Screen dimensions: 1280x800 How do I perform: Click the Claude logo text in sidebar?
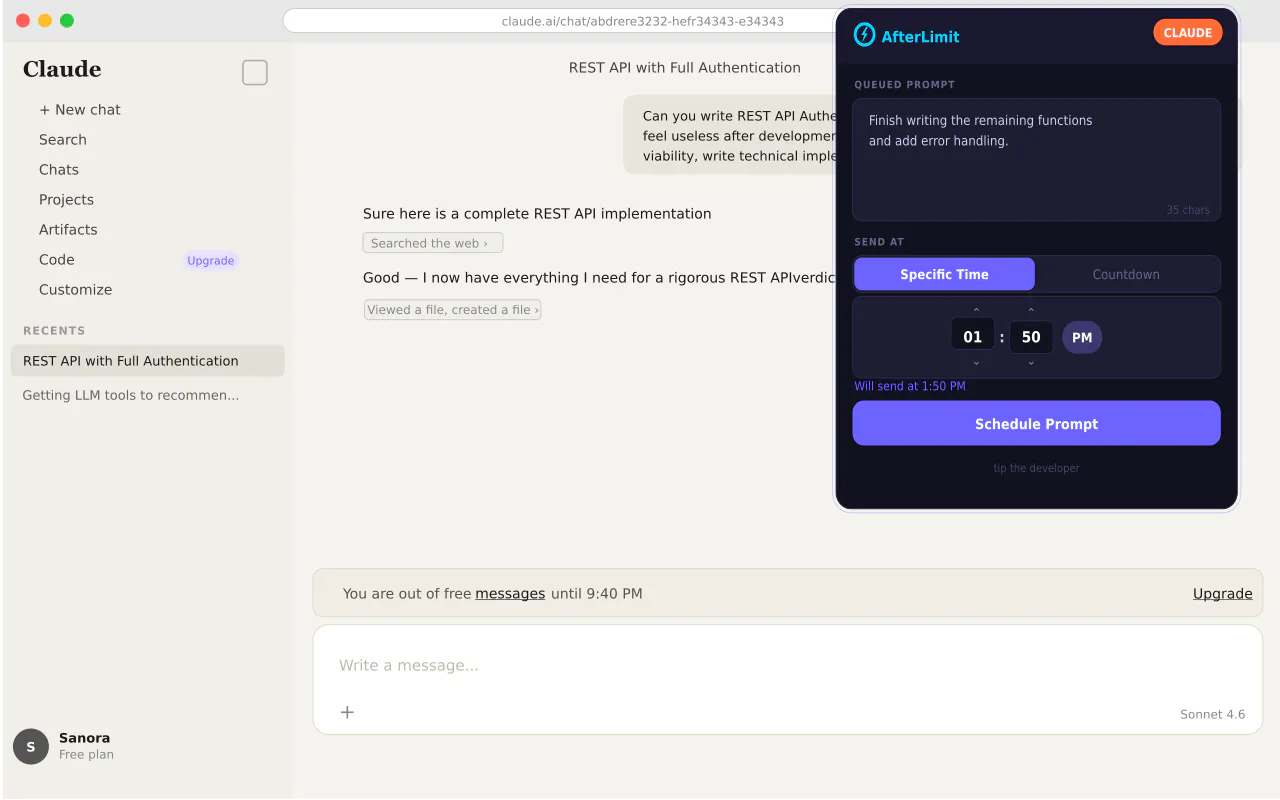pos(62,69)
